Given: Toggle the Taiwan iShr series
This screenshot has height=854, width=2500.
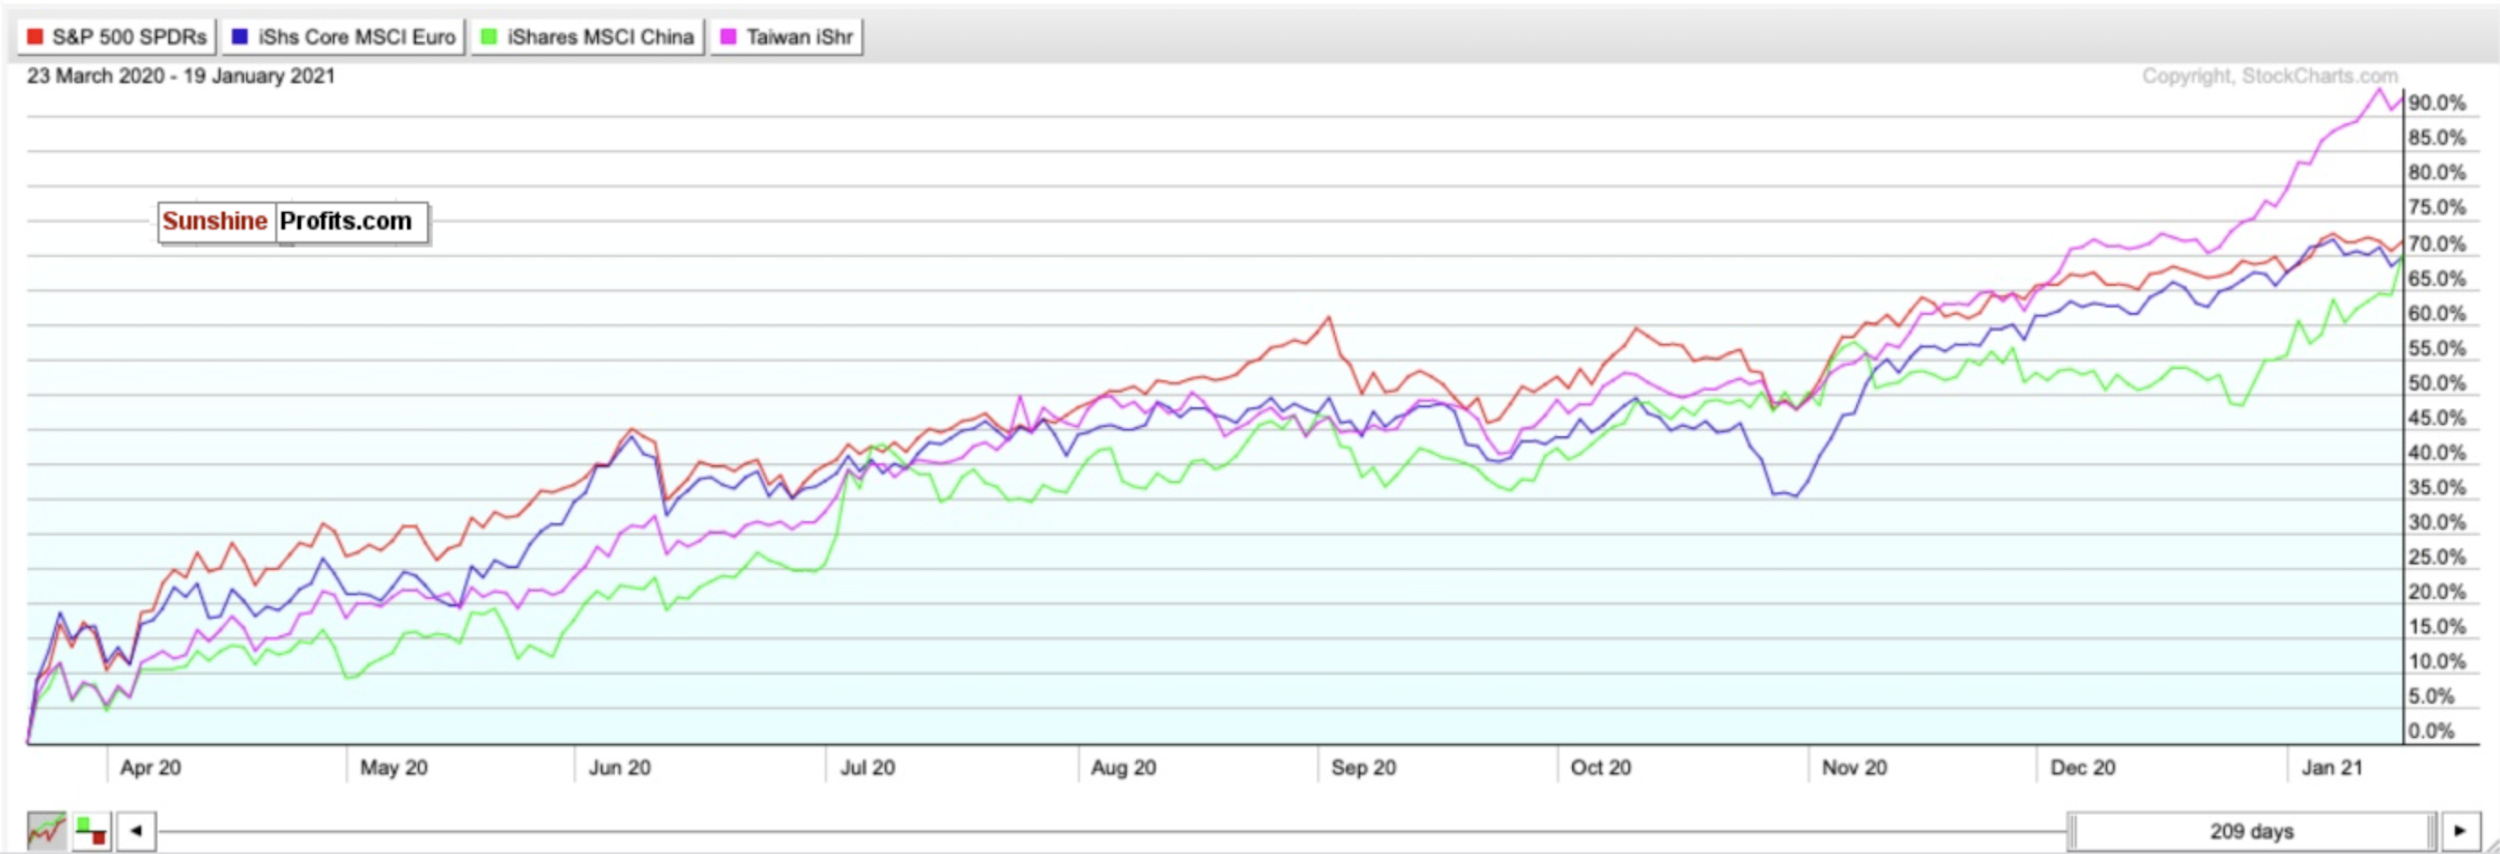Looking at the screenshot, I should [786, 37].
